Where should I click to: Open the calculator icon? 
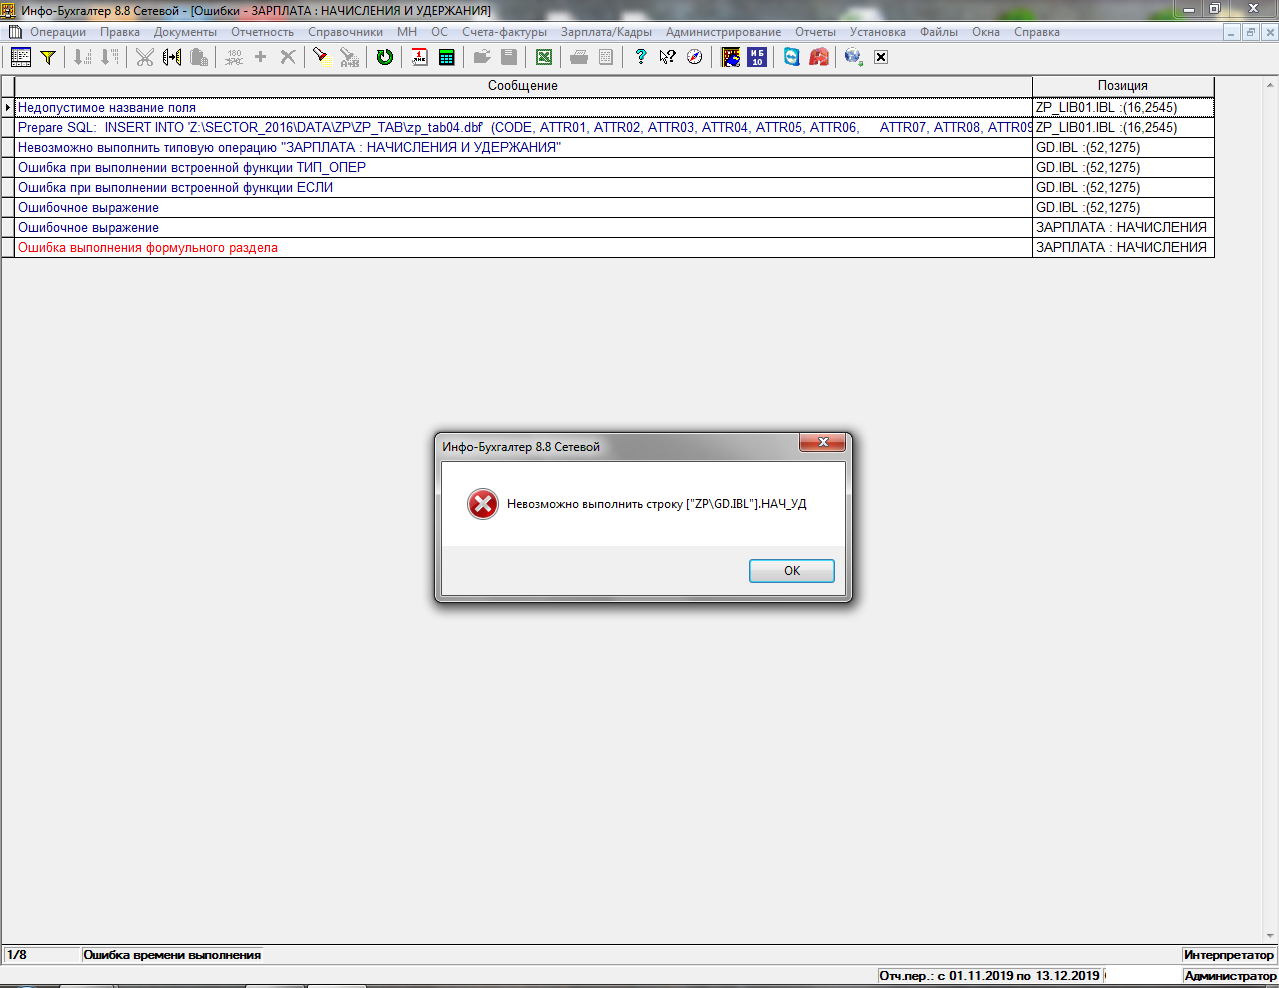tap(446, 57)
